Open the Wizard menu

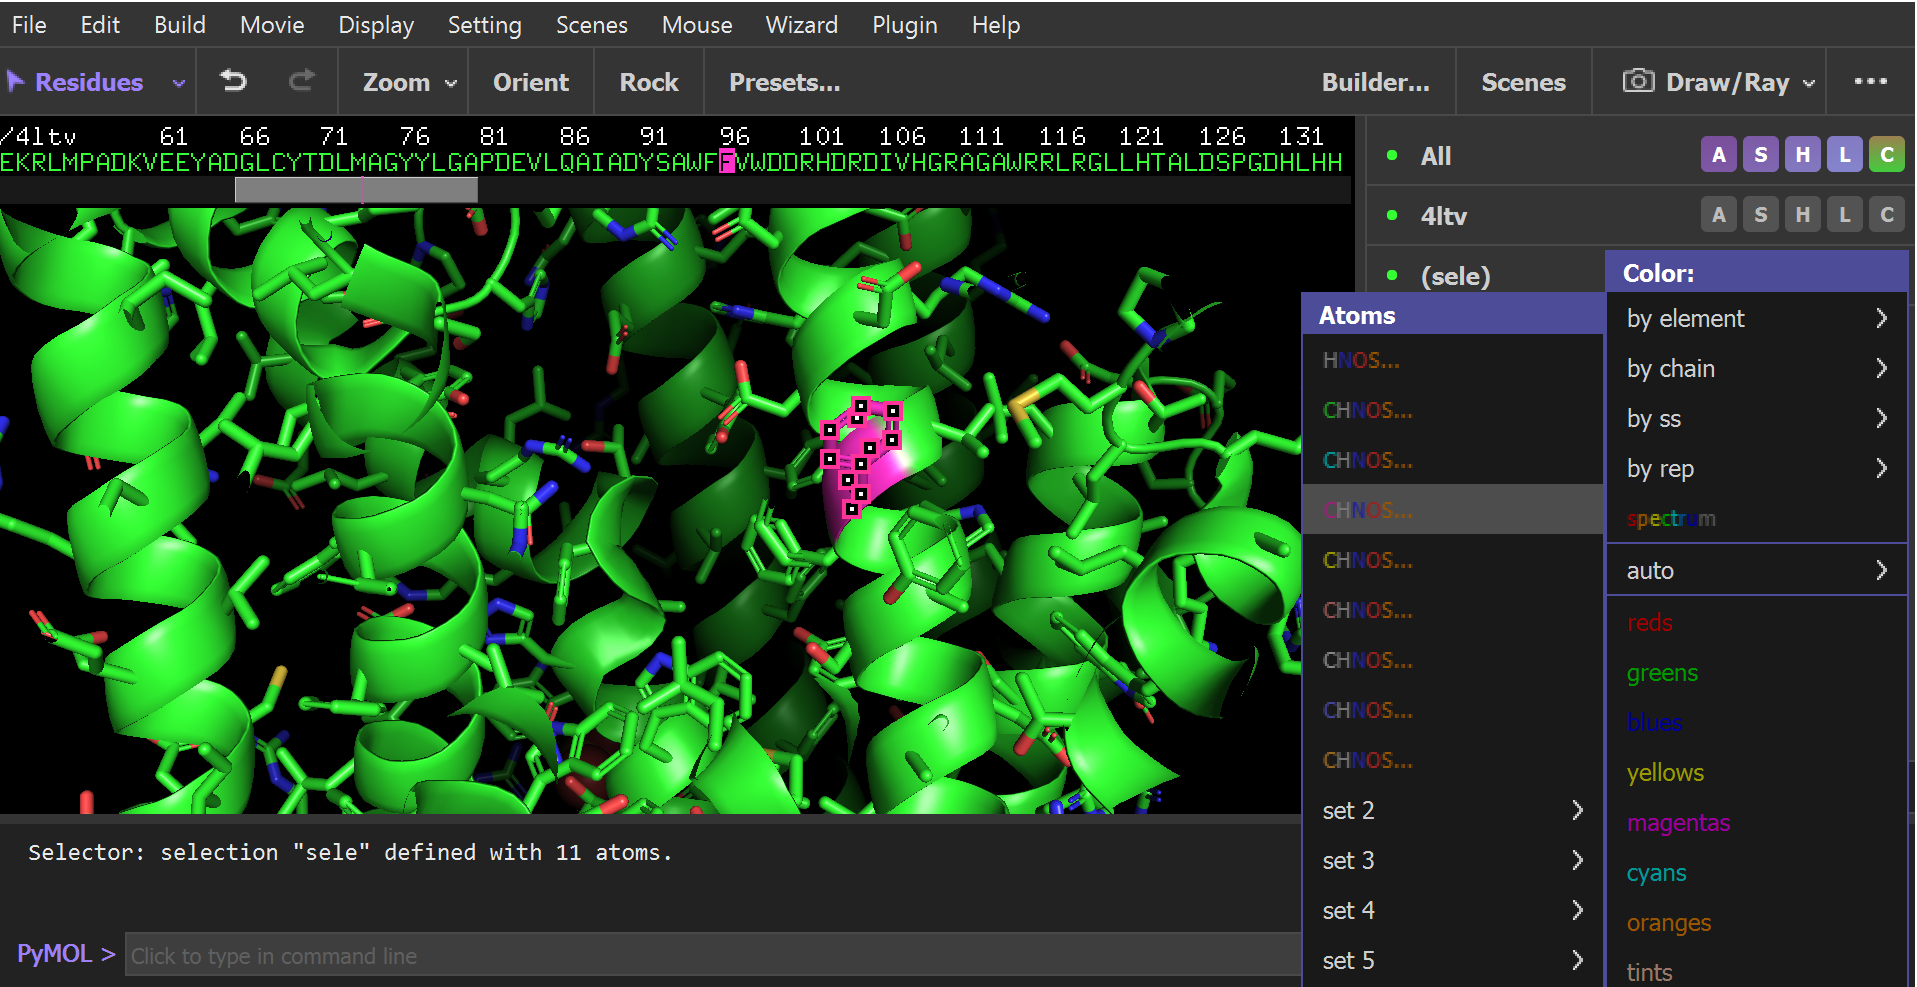(x=801, y=25)
